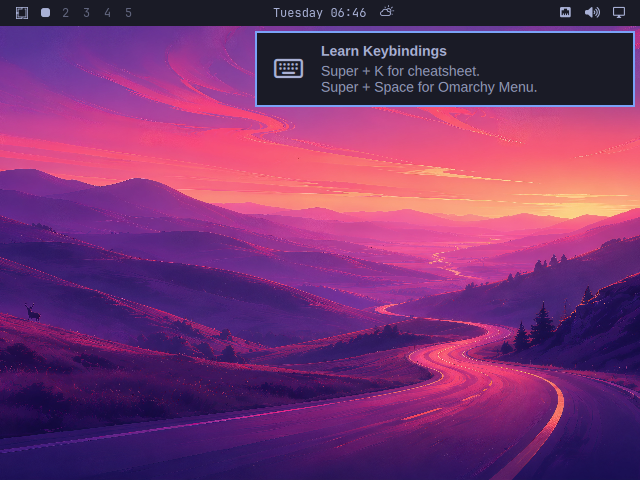The height and width of the screenshot is (480, 640).
Task: Open the monitor display icon
Action: point(619,13)
